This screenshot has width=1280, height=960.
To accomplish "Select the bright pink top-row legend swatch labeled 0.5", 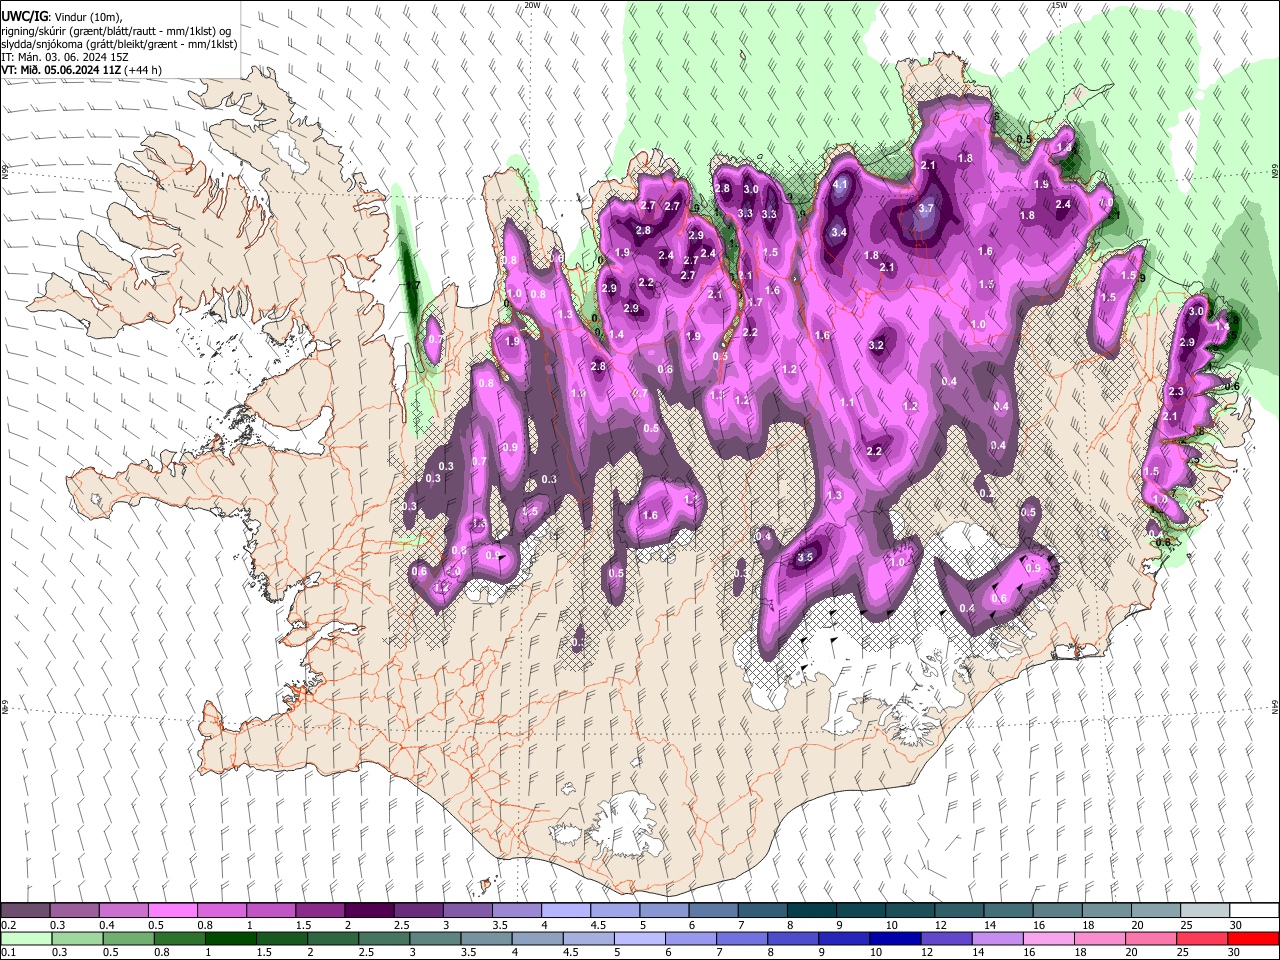I will [172, 911].
